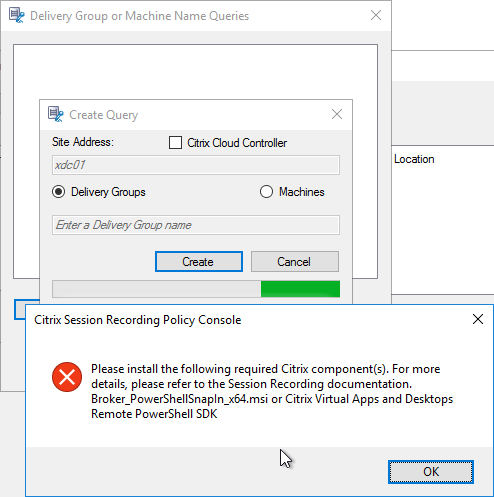Click the Create Query title text
The width and height of the screenshot is (494, 497).
coord(103,115)
